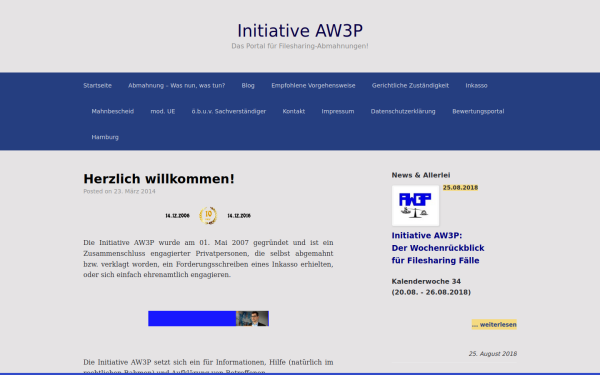Click the 25. August 2018 italic date
The image size is (600, 375).
(492, 354)
